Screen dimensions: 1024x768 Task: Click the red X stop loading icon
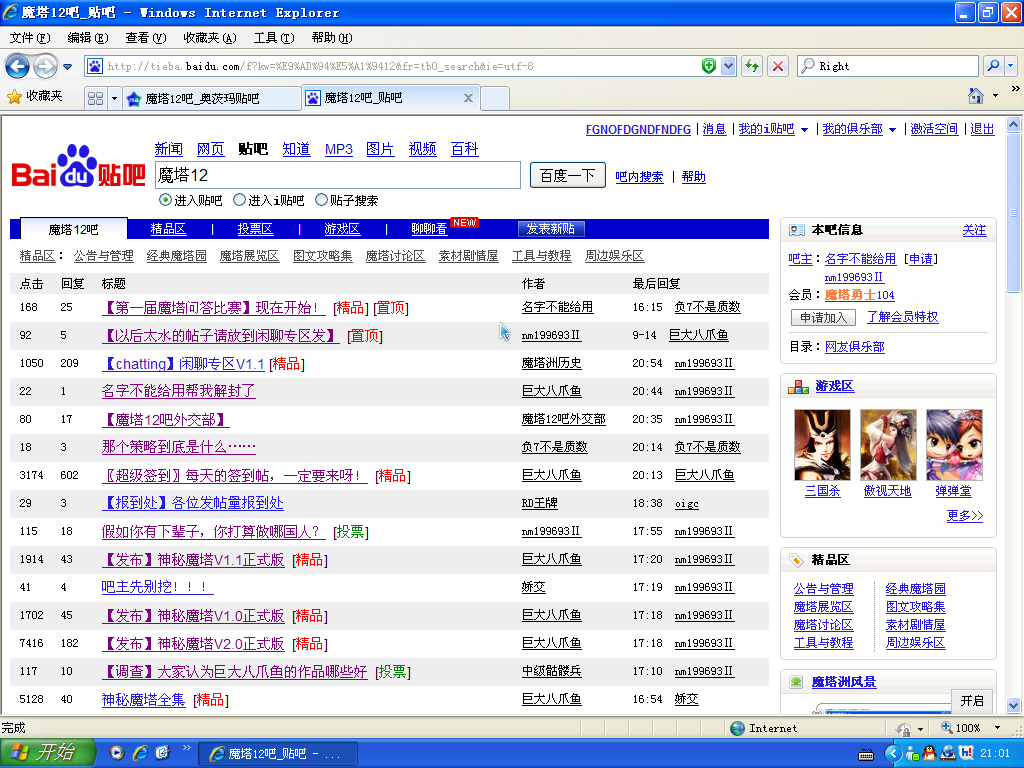(778, 66)
